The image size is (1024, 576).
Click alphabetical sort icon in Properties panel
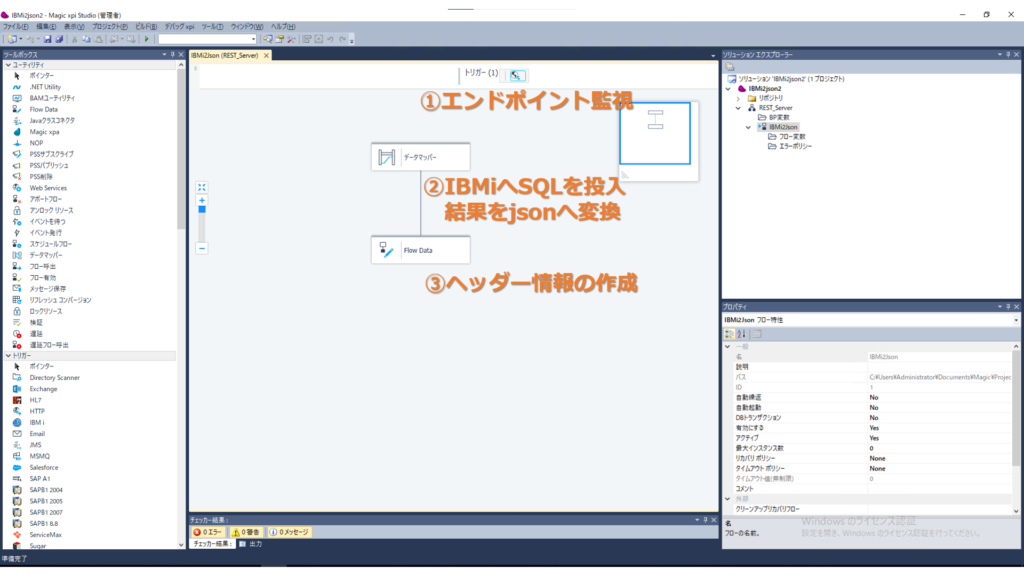pos(741,334)
